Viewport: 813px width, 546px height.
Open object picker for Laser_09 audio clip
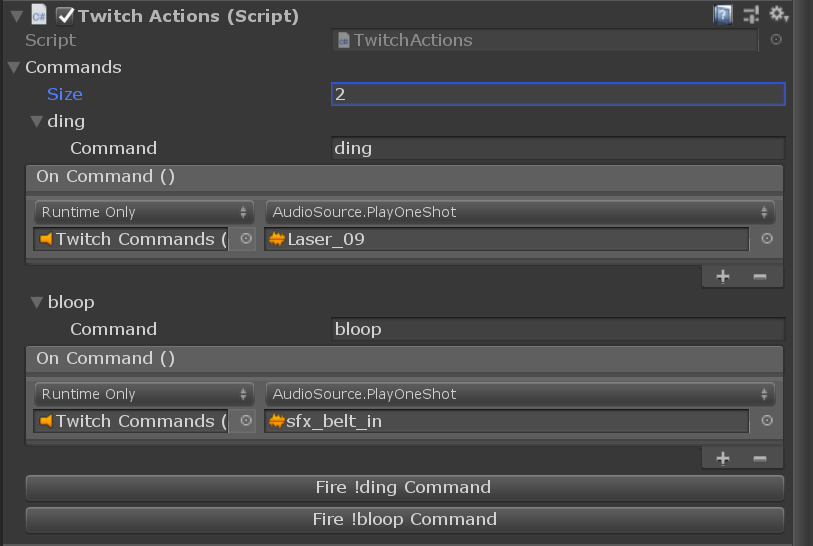(767, 239)
